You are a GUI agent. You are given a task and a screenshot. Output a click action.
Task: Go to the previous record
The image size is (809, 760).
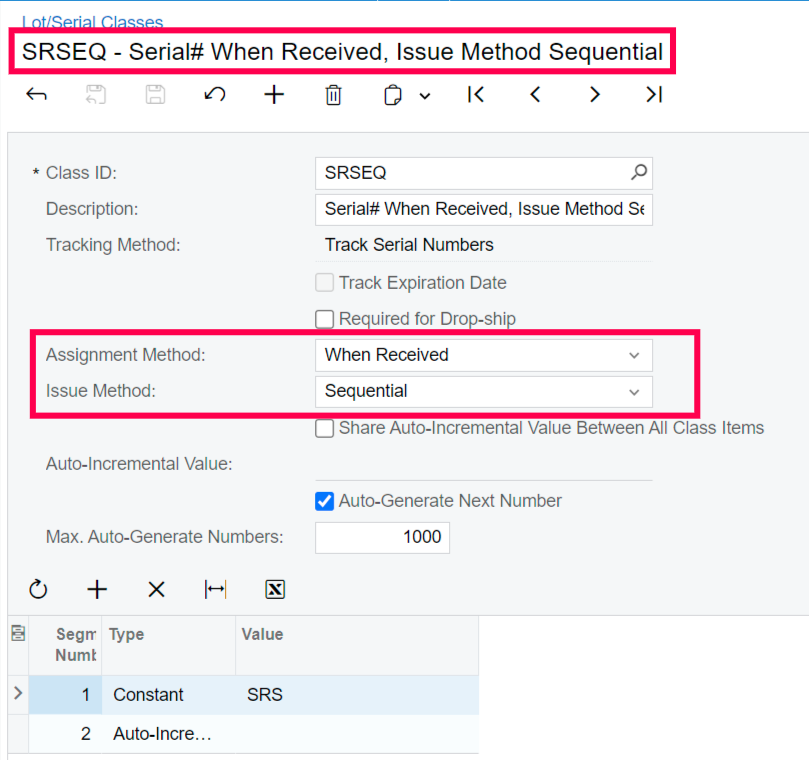point(535,94)
